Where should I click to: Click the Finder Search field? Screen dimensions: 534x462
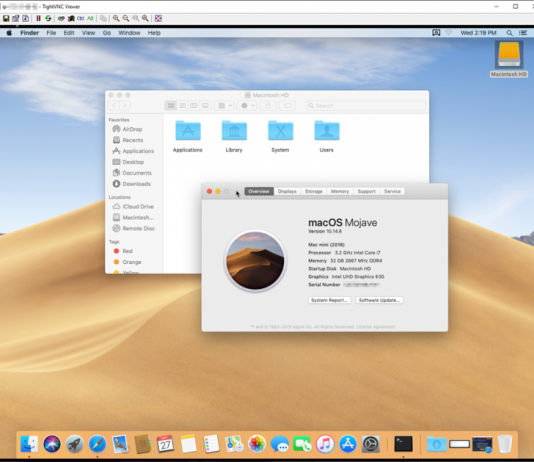tap(366, 106)
